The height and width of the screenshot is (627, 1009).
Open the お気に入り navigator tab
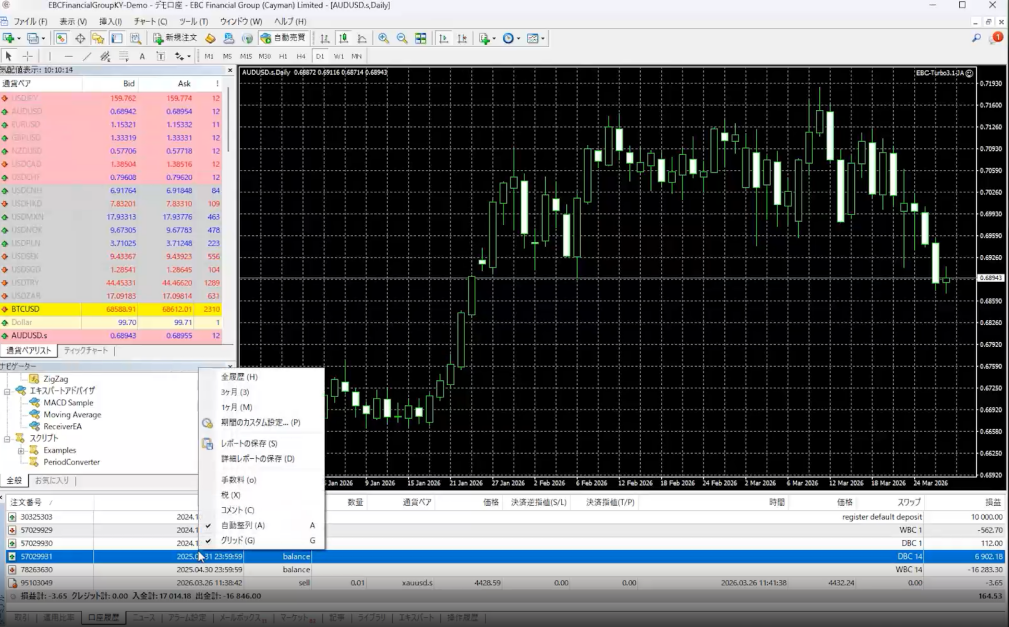51,481
